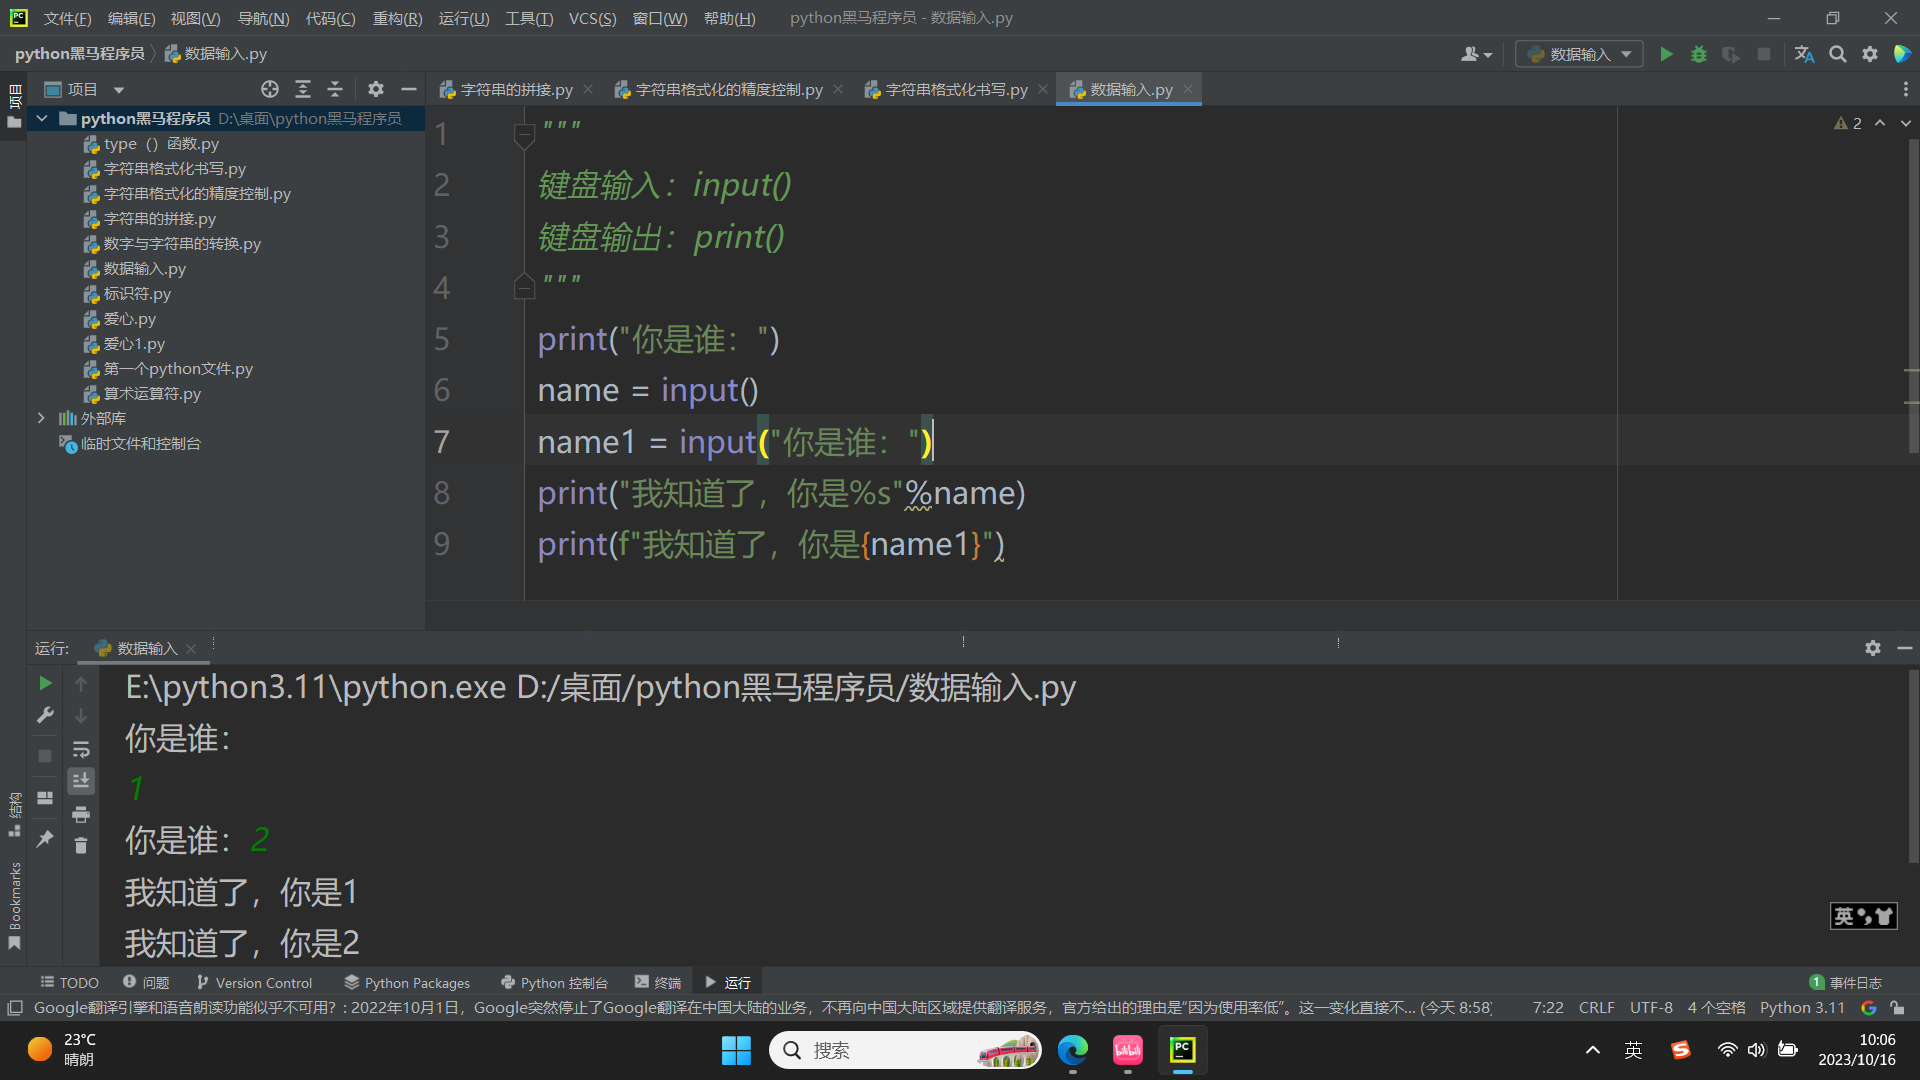Click the Debug bug icon

1698,54
